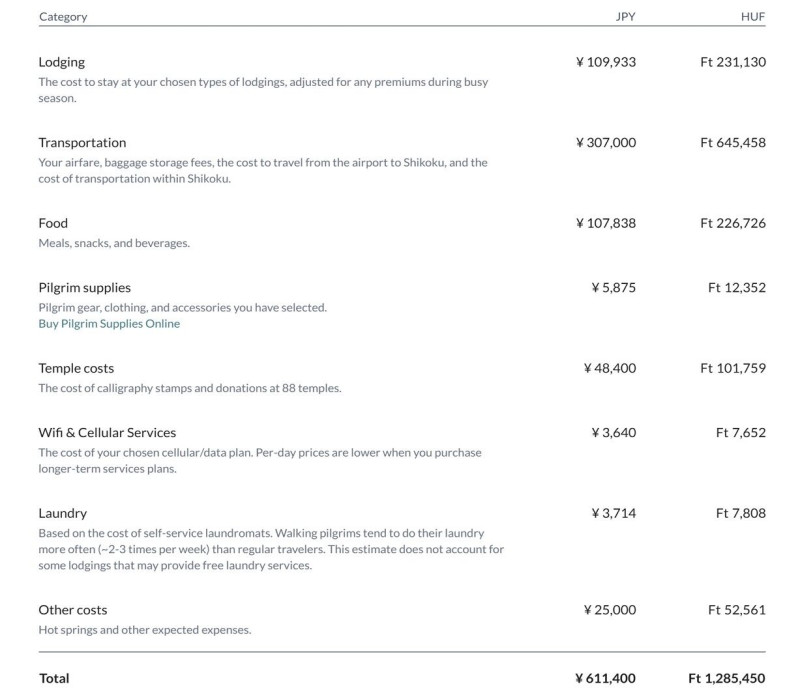Click the Ft 231,130 lodging amount
800x697 pixels.
point(733,62)
